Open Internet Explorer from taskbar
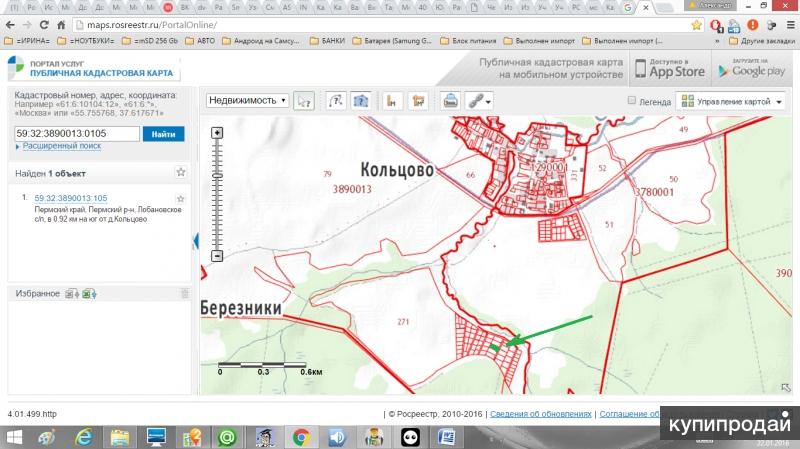Screen dimensions: 800x449 point(84,437)
